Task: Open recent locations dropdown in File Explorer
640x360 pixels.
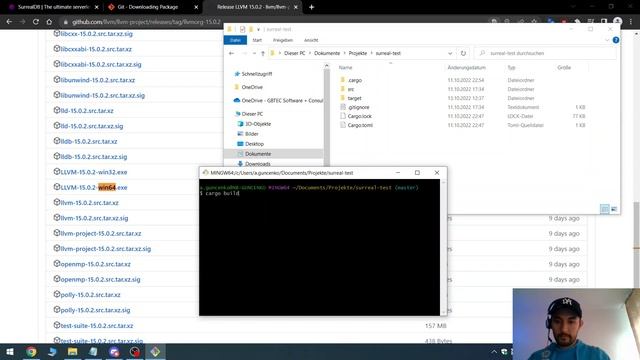Action: click(x=254, y=53)
